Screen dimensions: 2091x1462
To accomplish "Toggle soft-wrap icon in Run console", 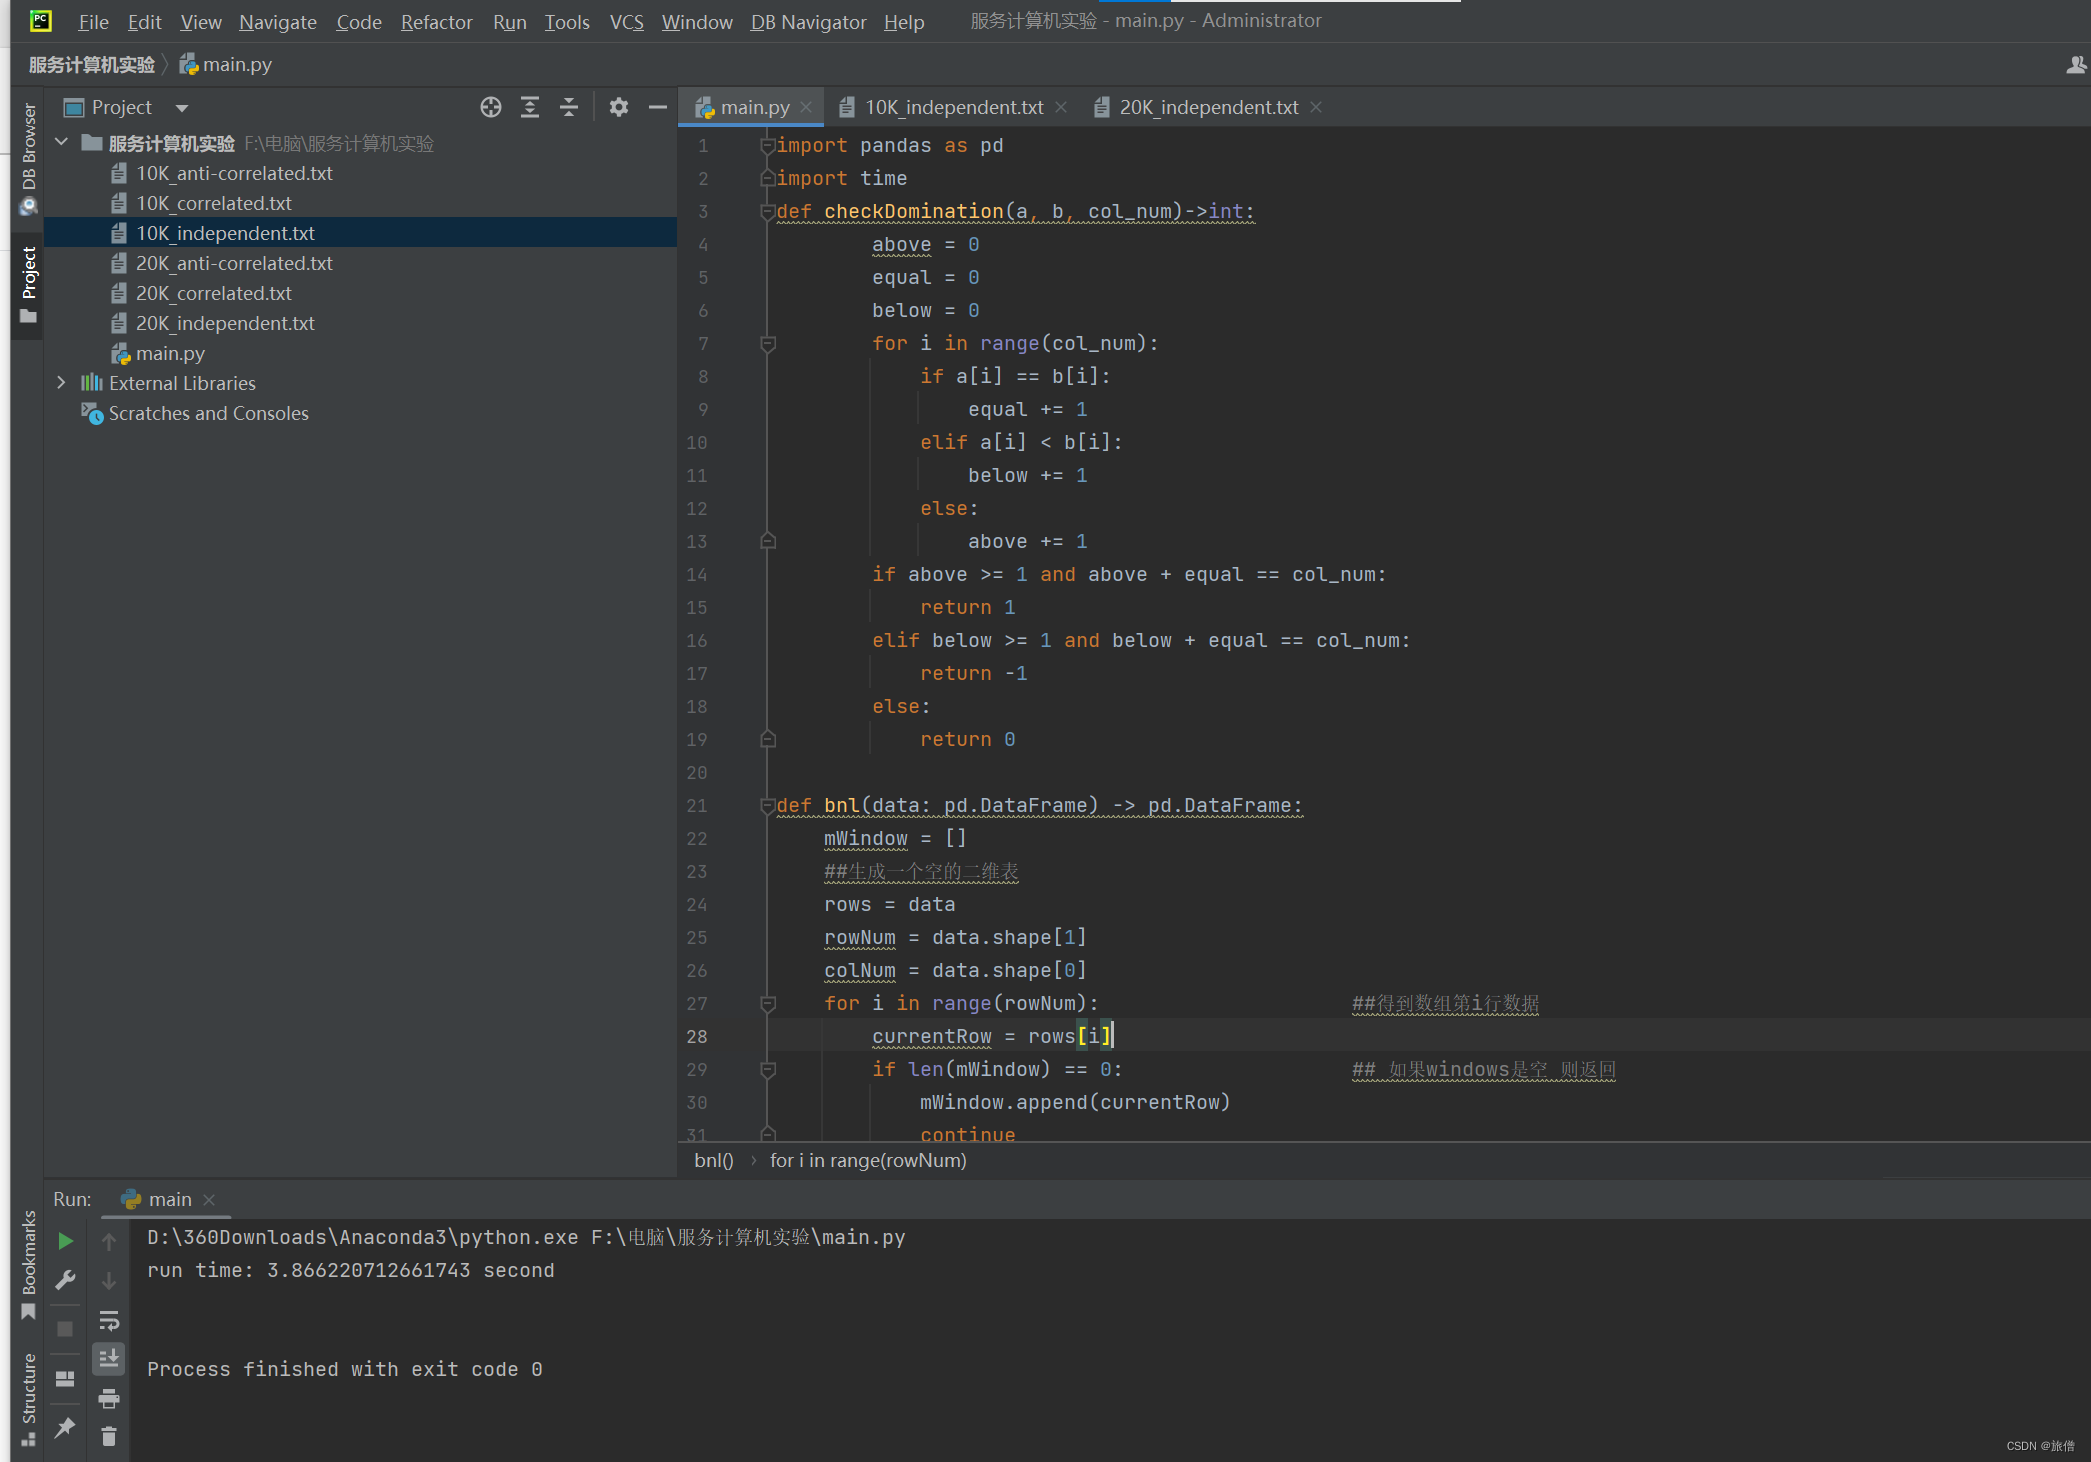I will click(x=109, y=1320).
